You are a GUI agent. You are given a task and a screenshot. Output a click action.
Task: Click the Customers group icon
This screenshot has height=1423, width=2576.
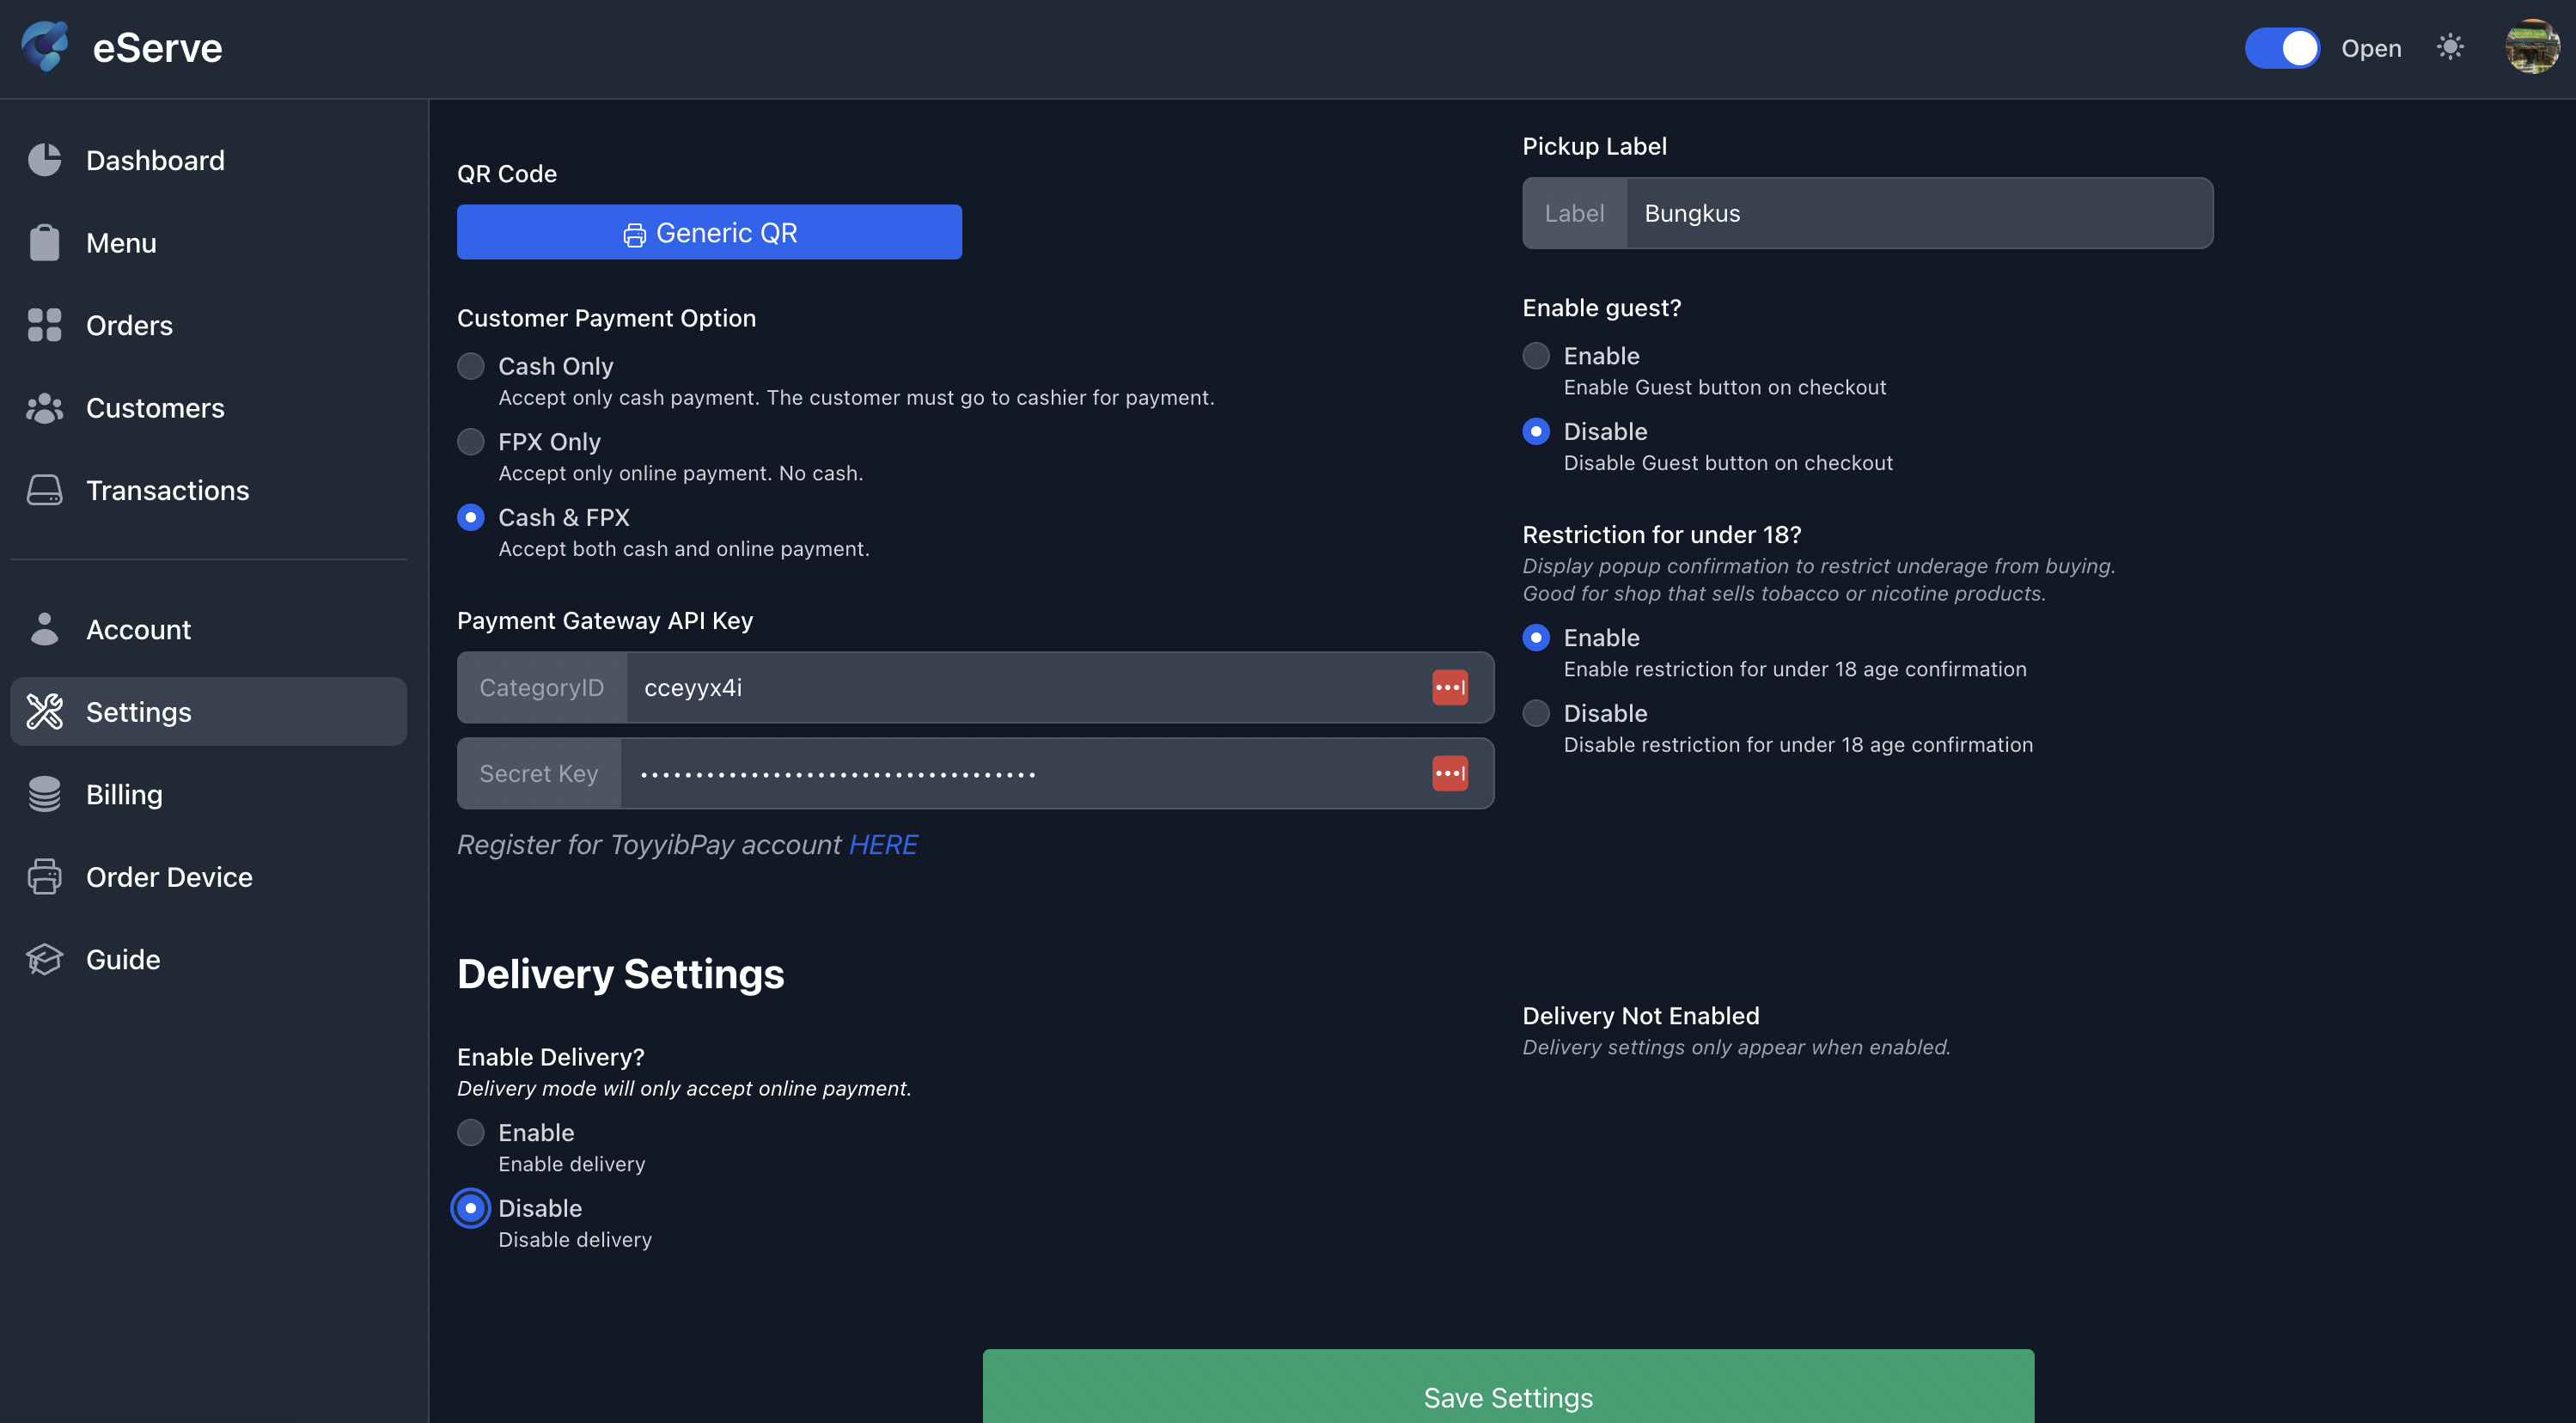[44, 408]
